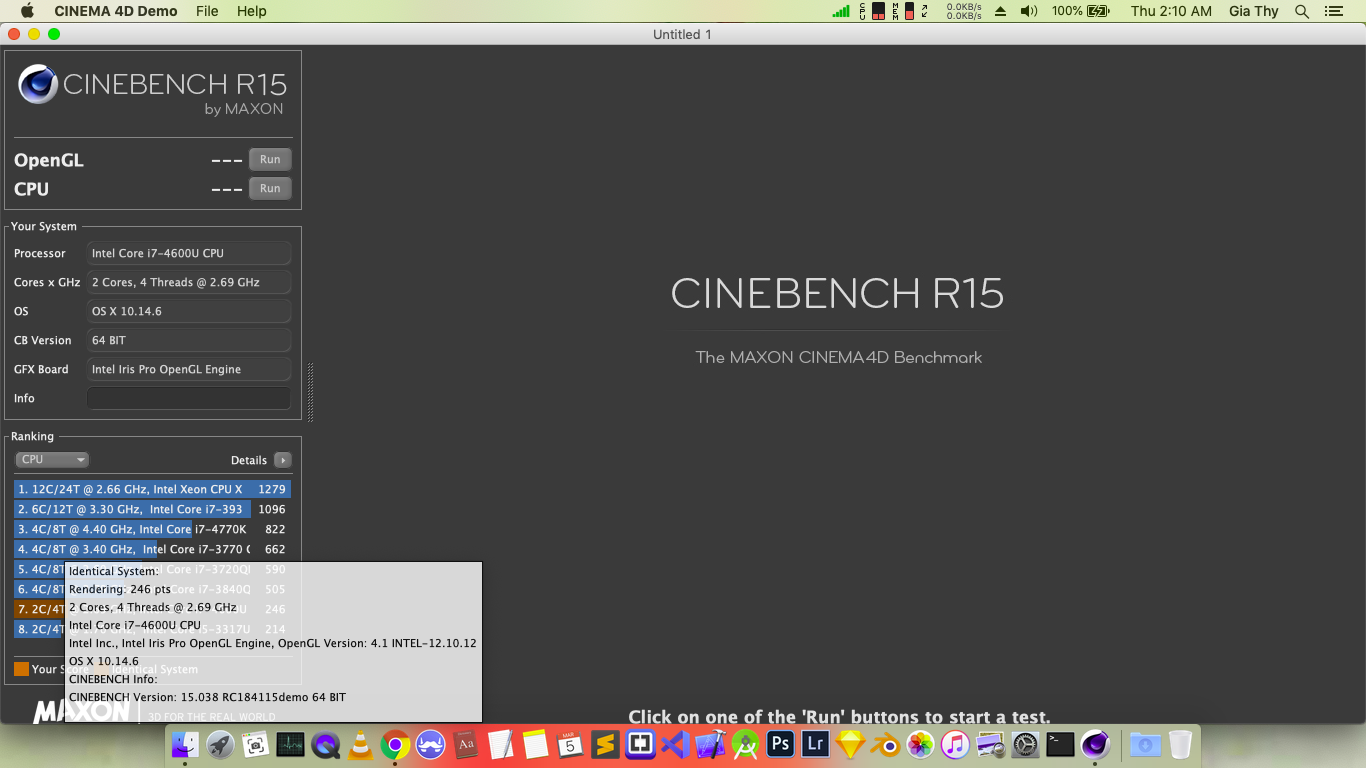Image resolution: width=1366 pixels, height=768 pixels.
Task: Open System Preferences gear in dock
Action: 1025,744
